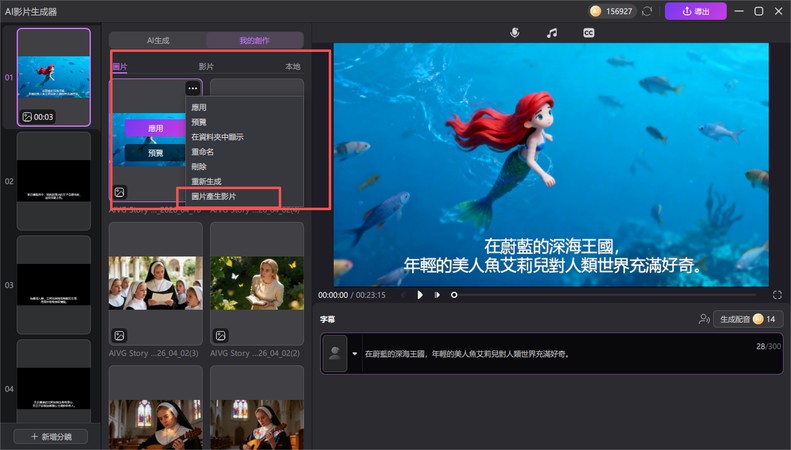791x450 pixels.
Task: Choose 應用 in the context menu
Action: (199, 107)
